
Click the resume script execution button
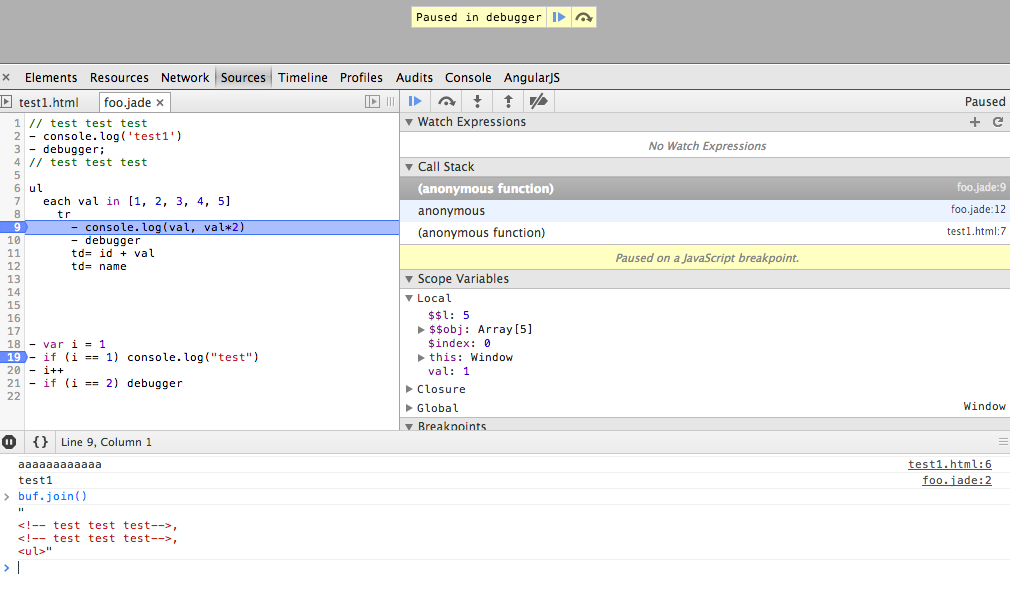pyautogui.click(x=415, y=101)
